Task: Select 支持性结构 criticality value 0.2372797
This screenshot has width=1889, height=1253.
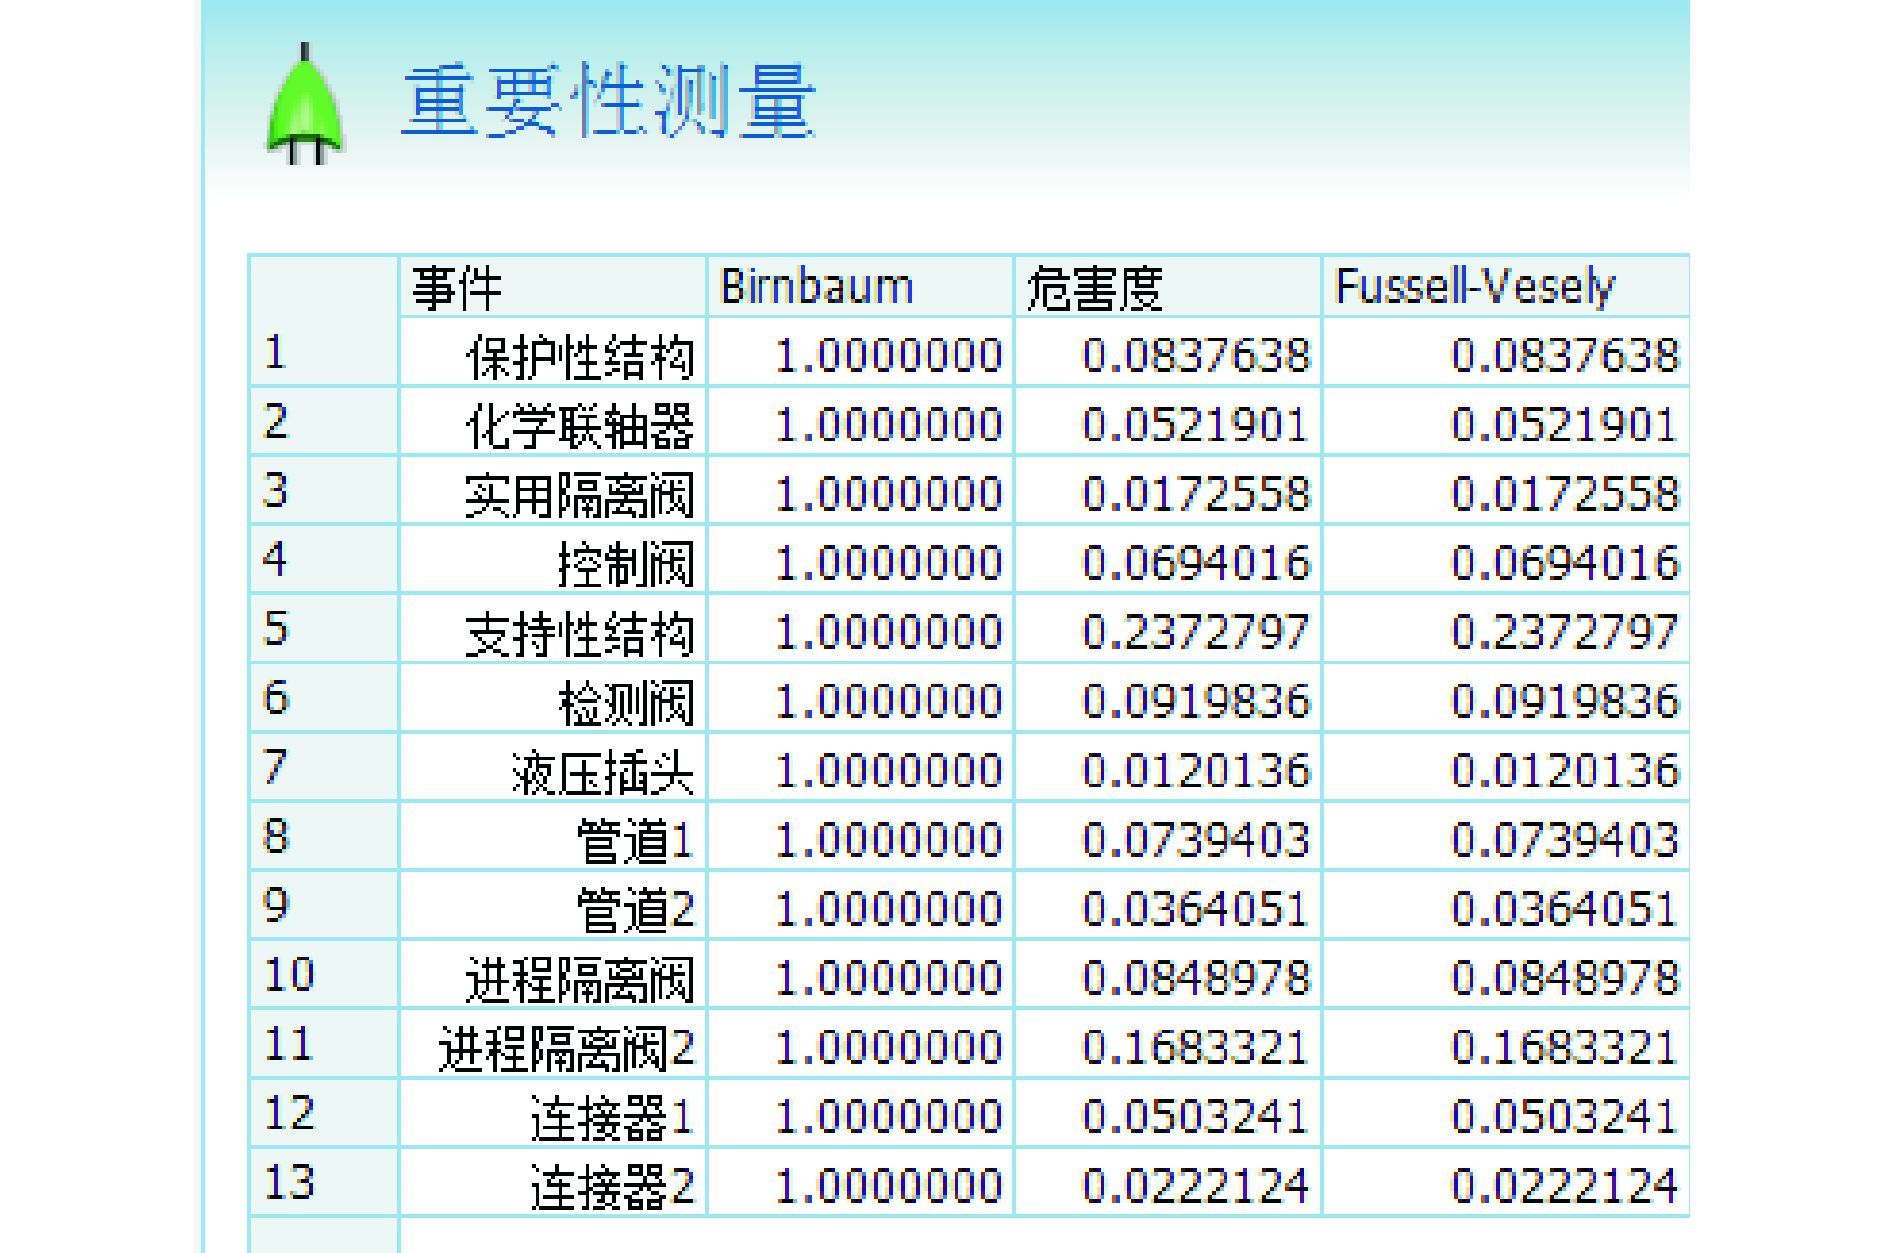Action: (x=1195, y=632)
